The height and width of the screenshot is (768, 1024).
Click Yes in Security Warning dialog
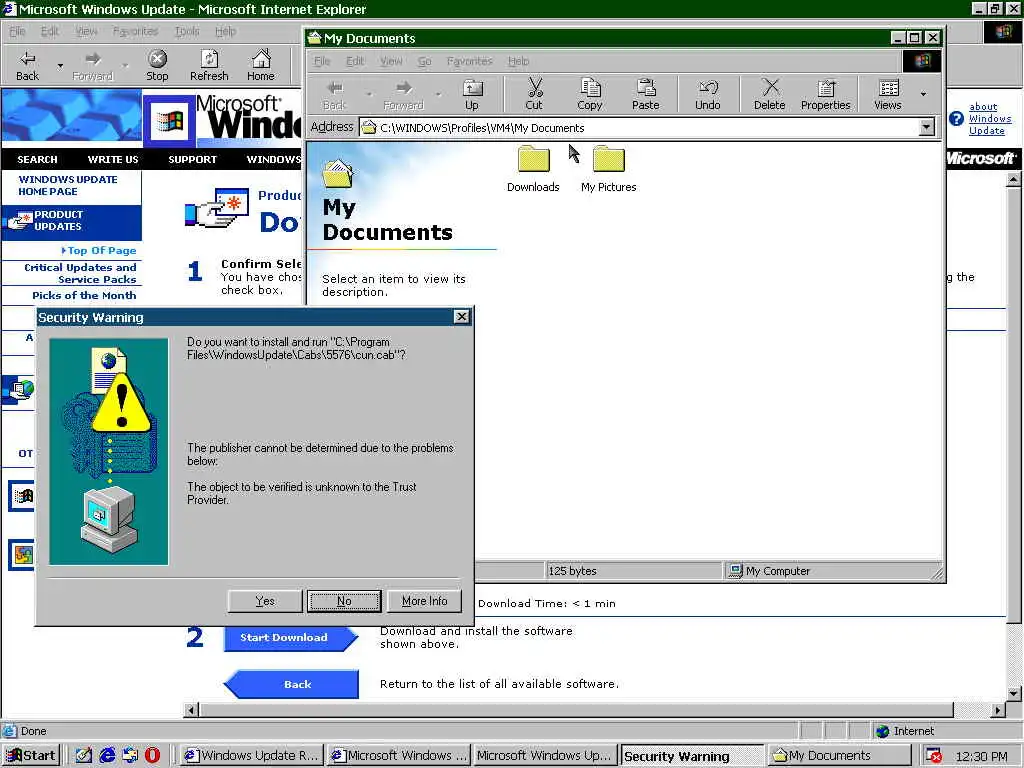(x=265, y=601)
